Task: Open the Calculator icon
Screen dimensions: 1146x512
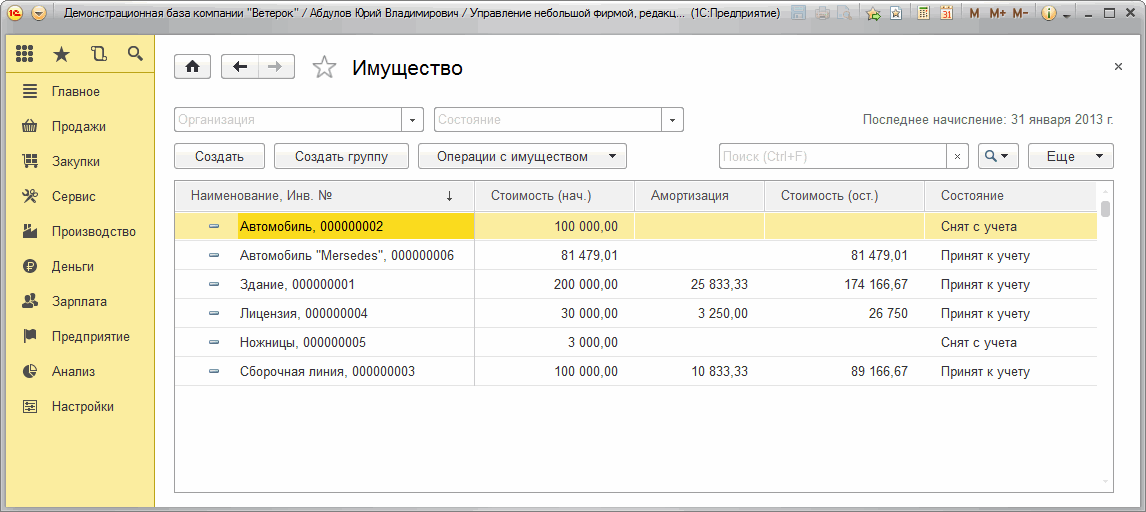Action: [x=924, y=13]
